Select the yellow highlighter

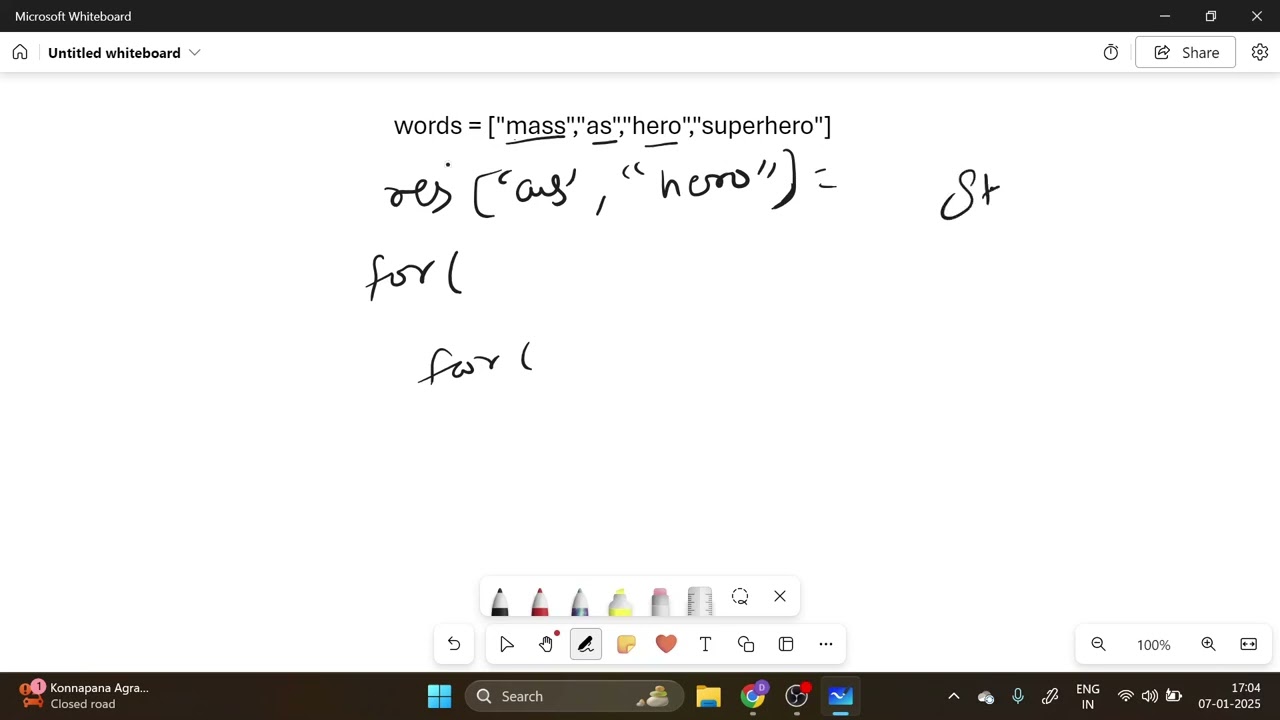[620, 600]
